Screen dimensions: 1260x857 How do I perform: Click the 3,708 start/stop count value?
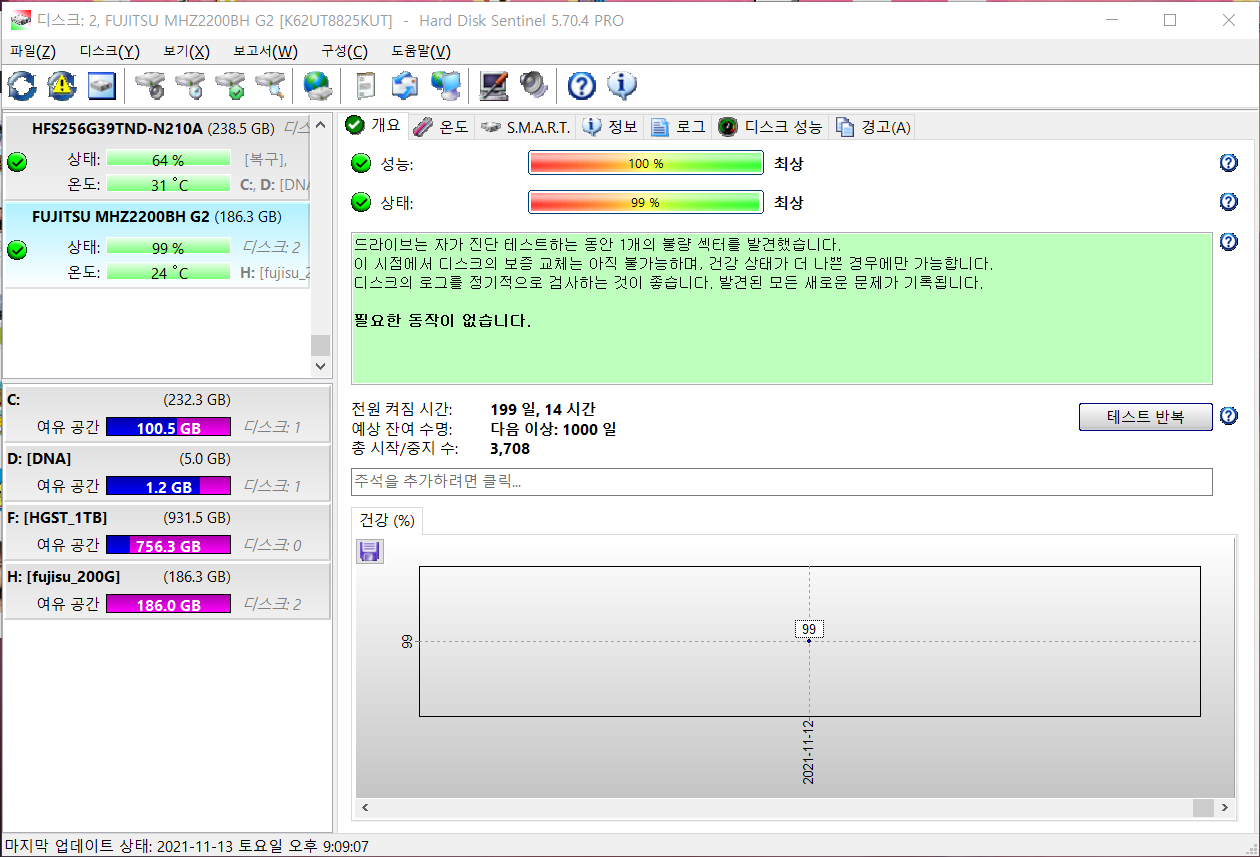coord(510,449)
